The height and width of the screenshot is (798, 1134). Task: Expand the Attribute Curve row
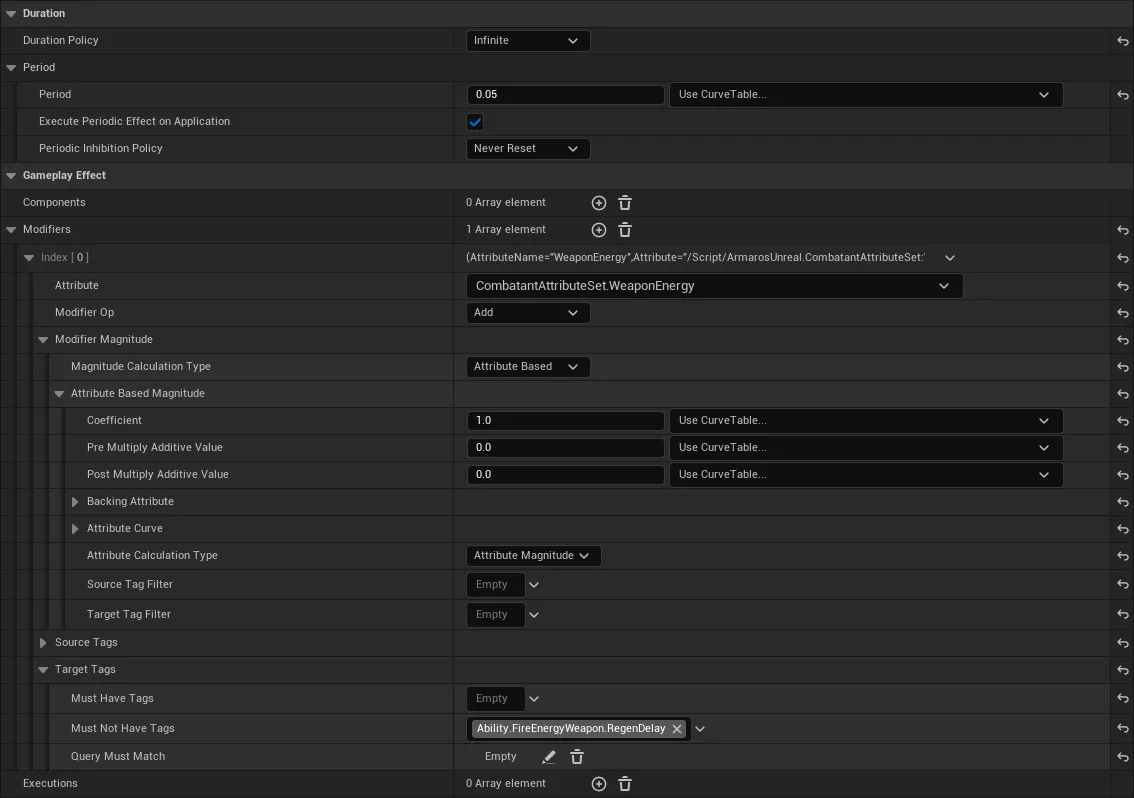pyautogui.click(x=74, y=528)
